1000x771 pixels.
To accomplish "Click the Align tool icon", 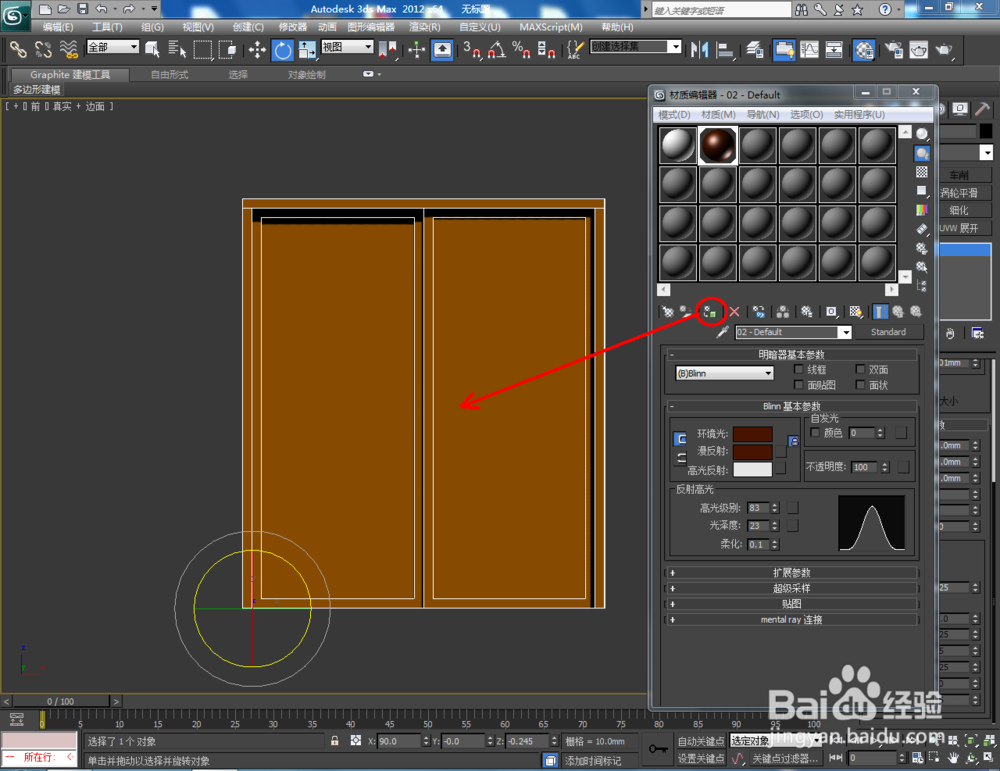I will click(725, 49).
